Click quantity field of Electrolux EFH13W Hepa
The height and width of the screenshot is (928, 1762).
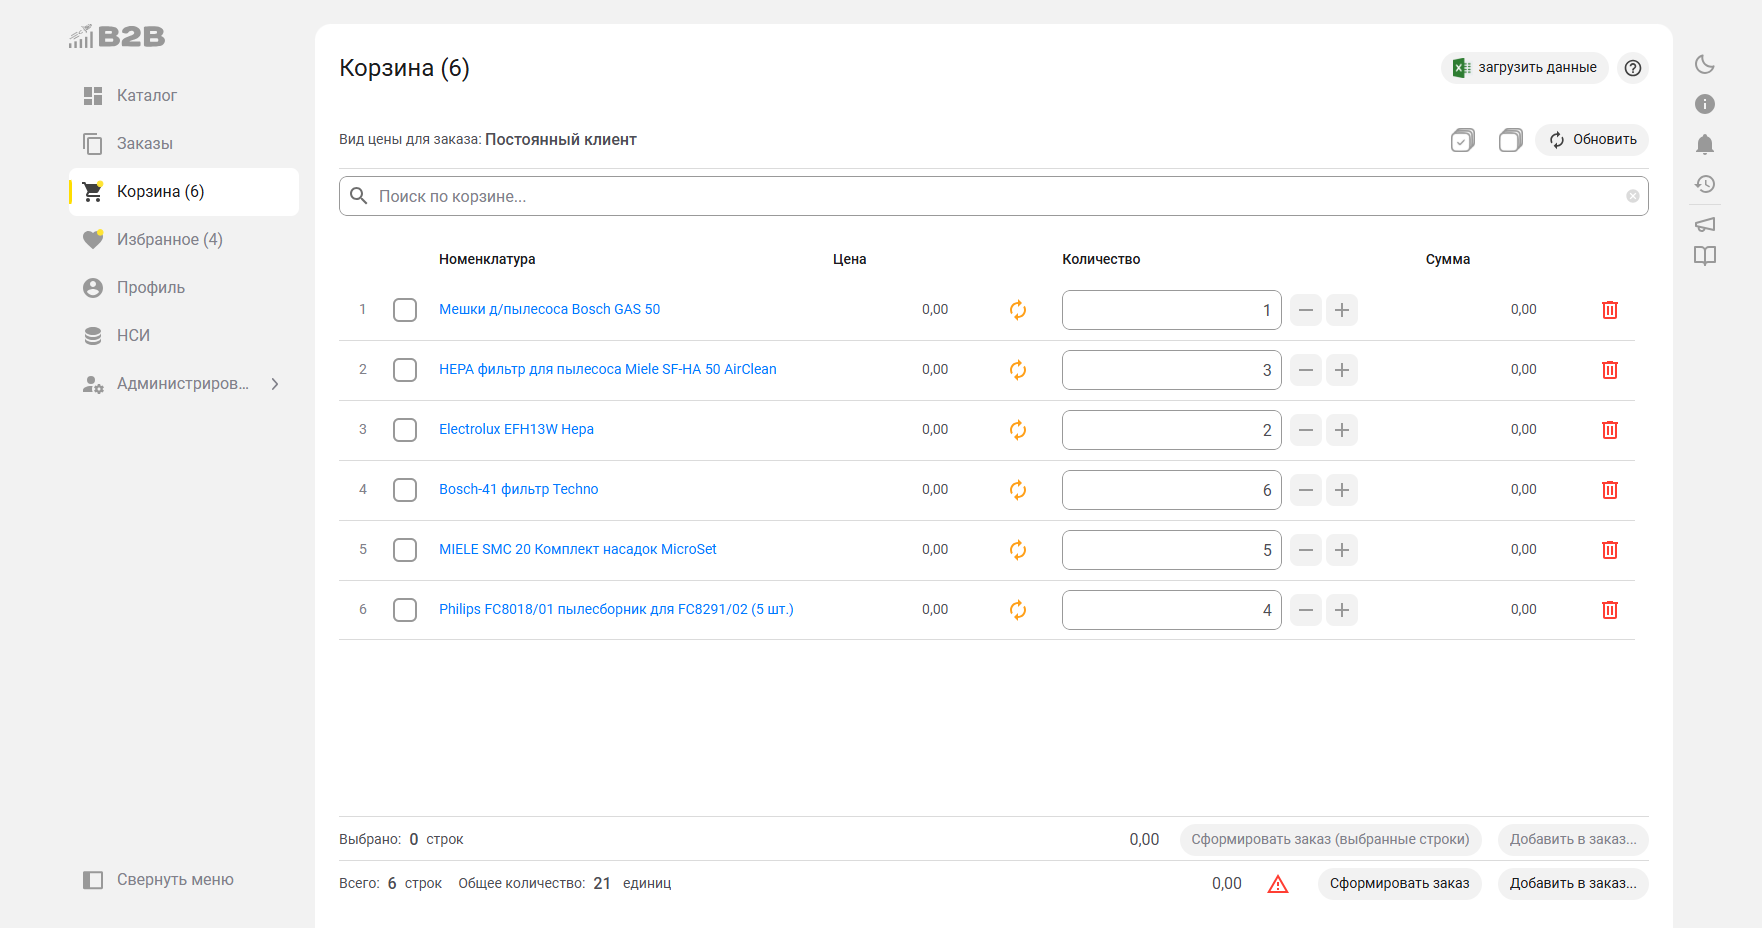click(1172, 430)
